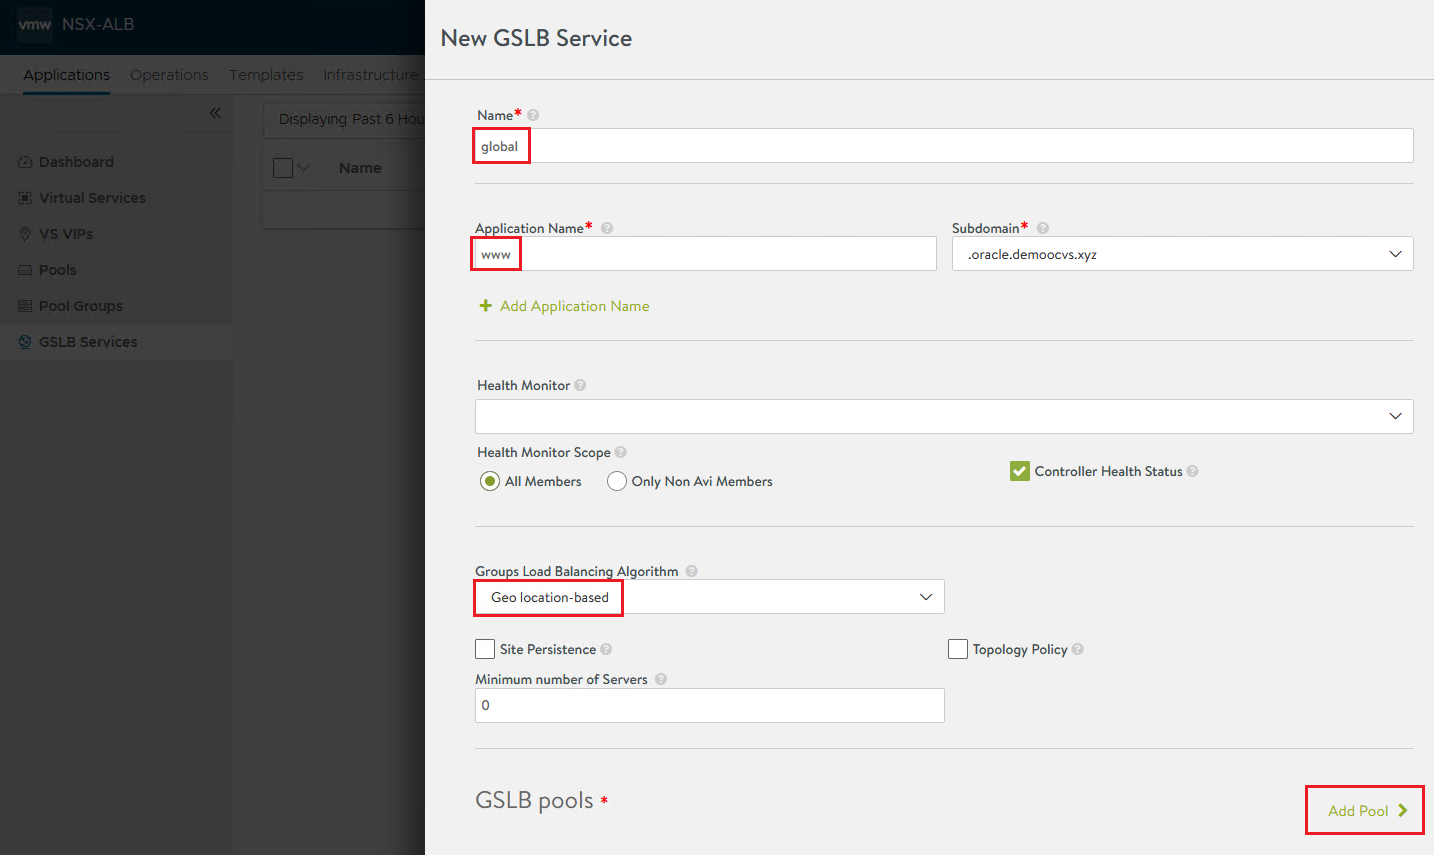Open help icon next to Name label

pyautogui.click(x=533, y=115)
